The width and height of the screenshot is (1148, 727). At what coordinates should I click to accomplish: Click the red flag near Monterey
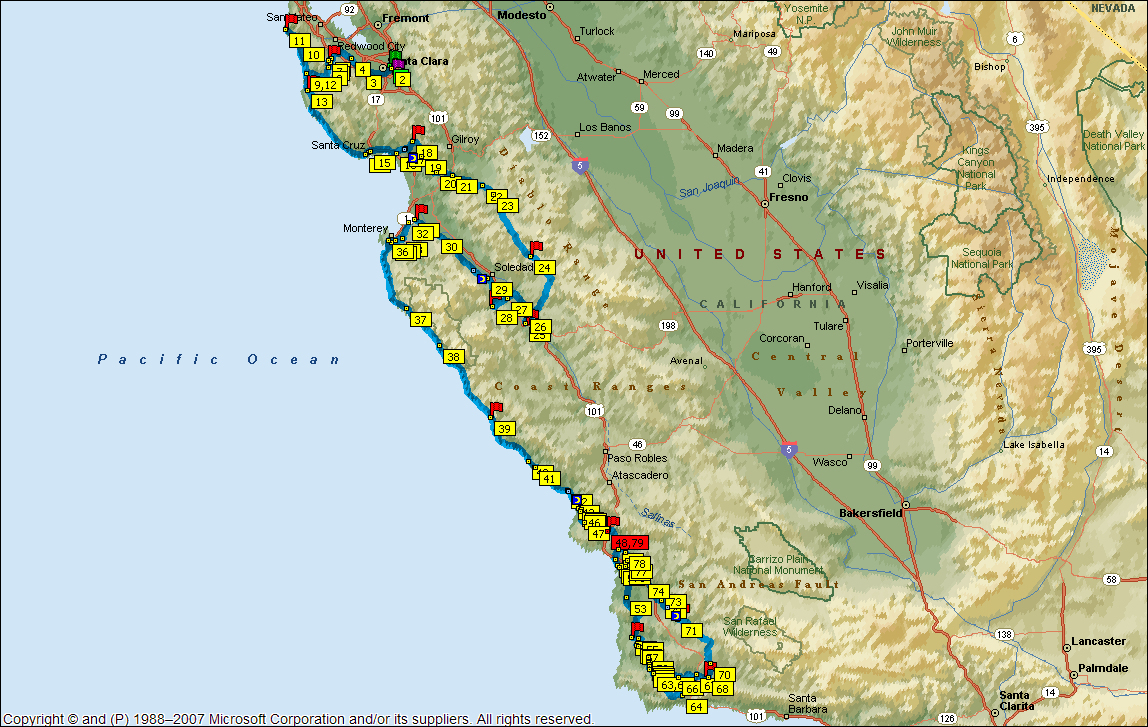(421, 211)
